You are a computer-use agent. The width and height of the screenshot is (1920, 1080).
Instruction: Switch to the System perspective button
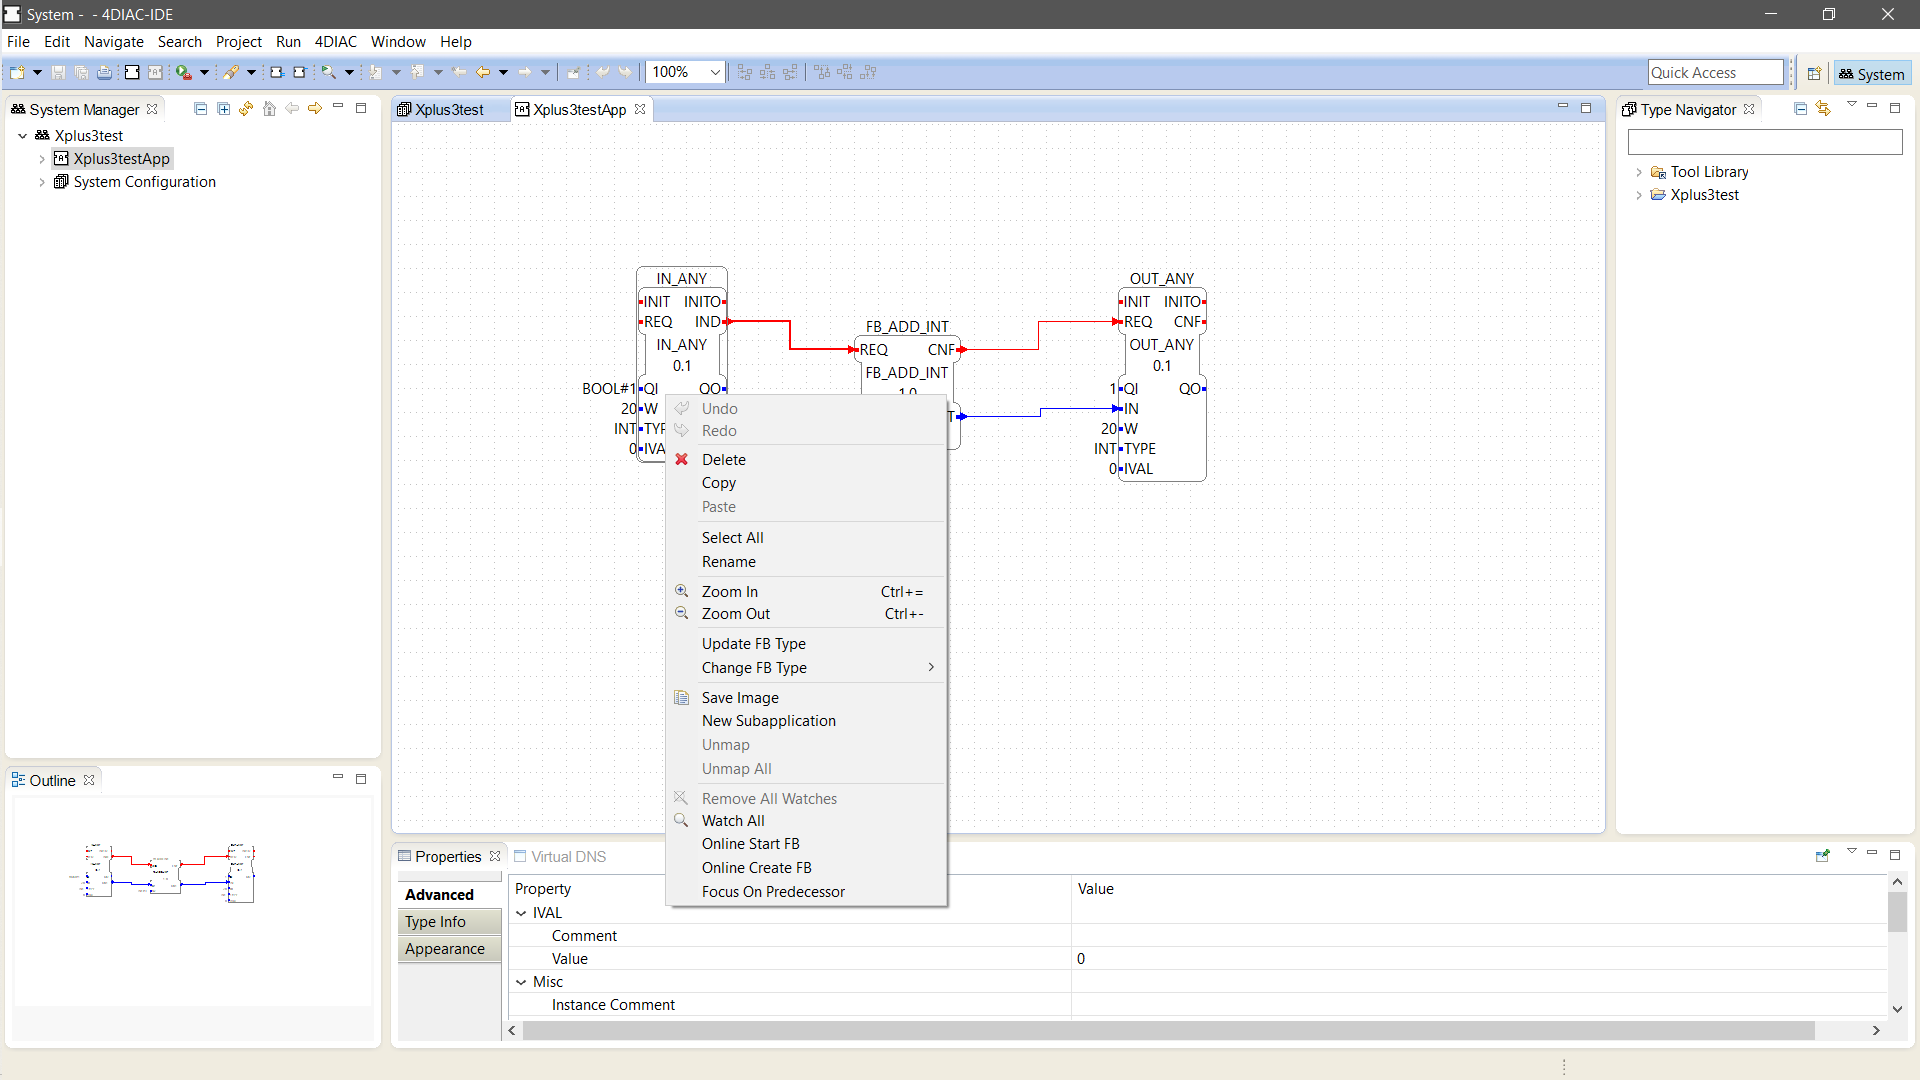(1872, 74)
